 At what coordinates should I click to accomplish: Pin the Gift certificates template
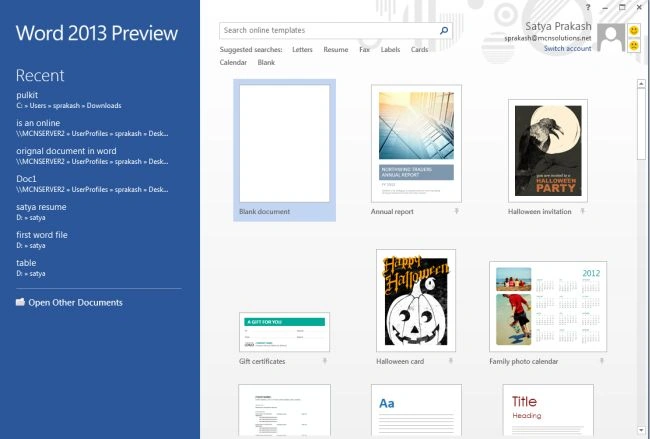pos(325,361)
